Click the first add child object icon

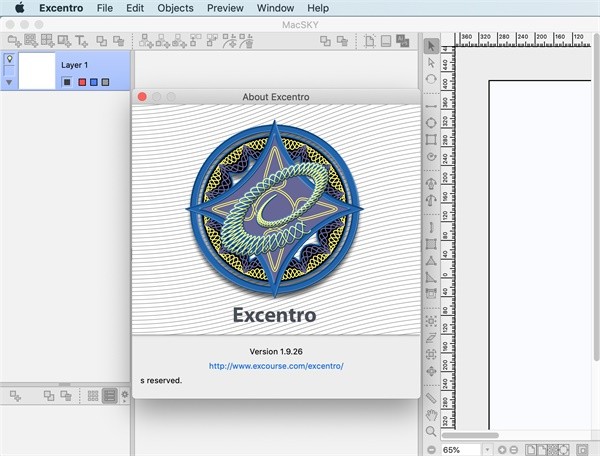(x=146, y=41)
